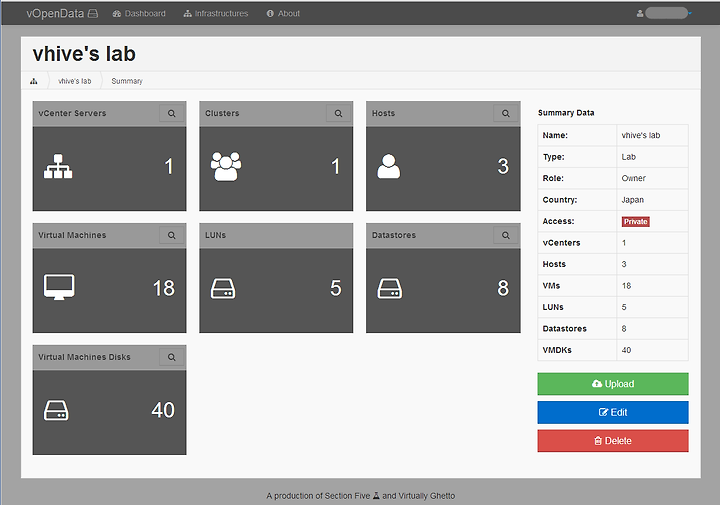Click the Virtual Machines search icon

172,235
